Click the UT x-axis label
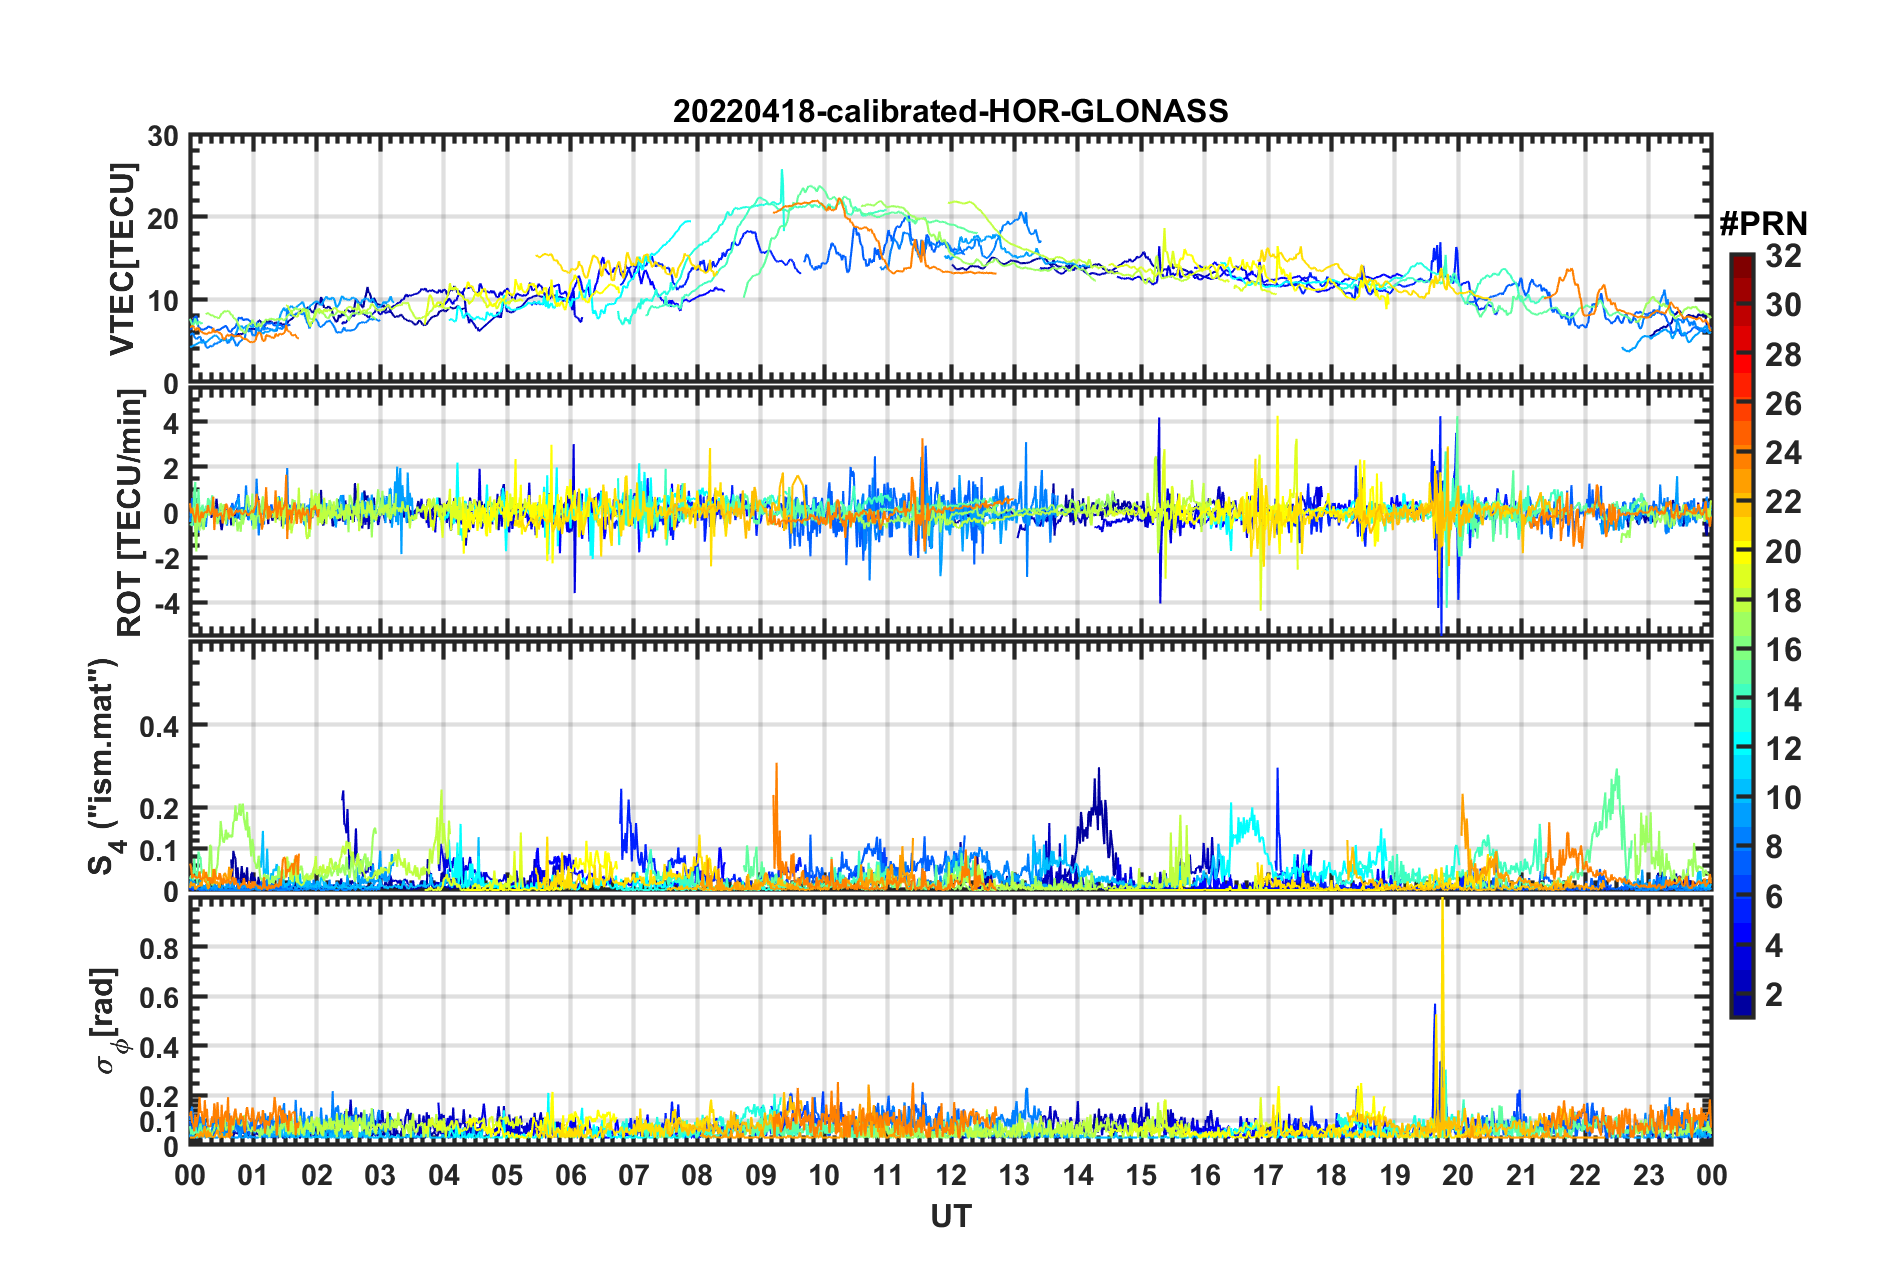 950,1216
